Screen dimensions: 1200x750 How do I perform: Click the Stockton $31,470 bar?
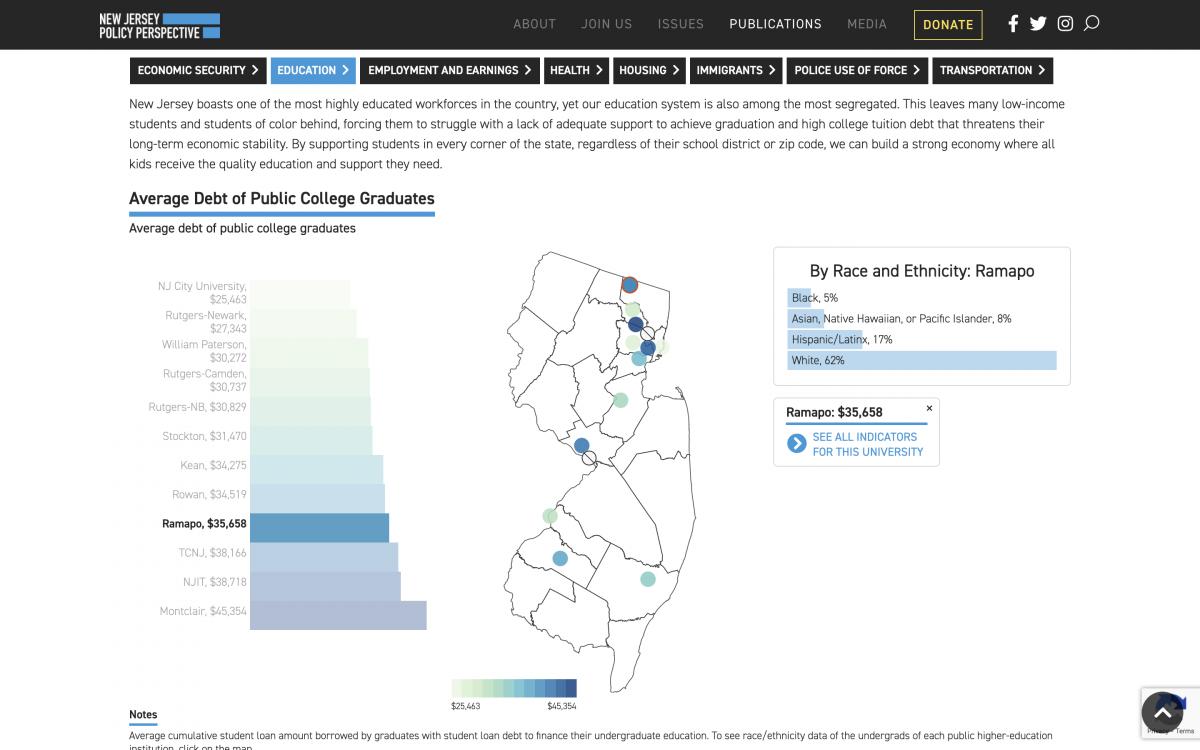[311, 438]
